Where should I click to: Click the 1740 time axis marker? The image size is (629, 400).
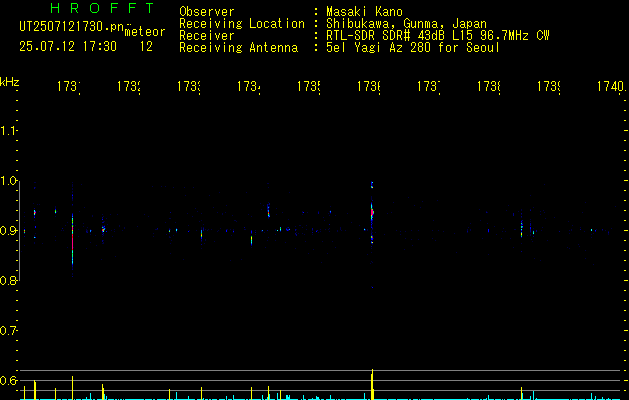pyautogui.click(x=611, y=87)
